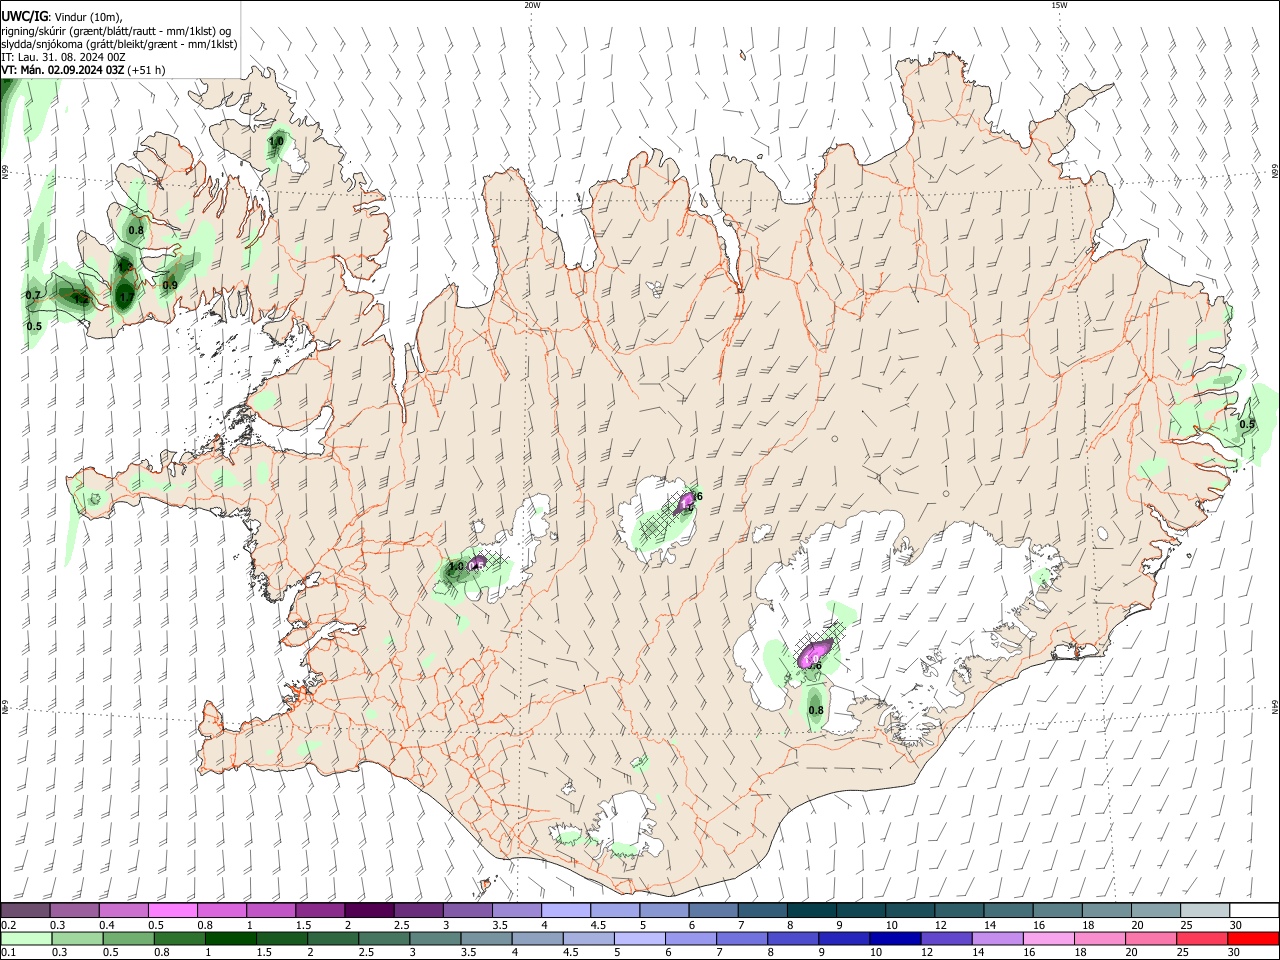Select the bright pink 0.5 swatch in top legend

coord(172,910)
